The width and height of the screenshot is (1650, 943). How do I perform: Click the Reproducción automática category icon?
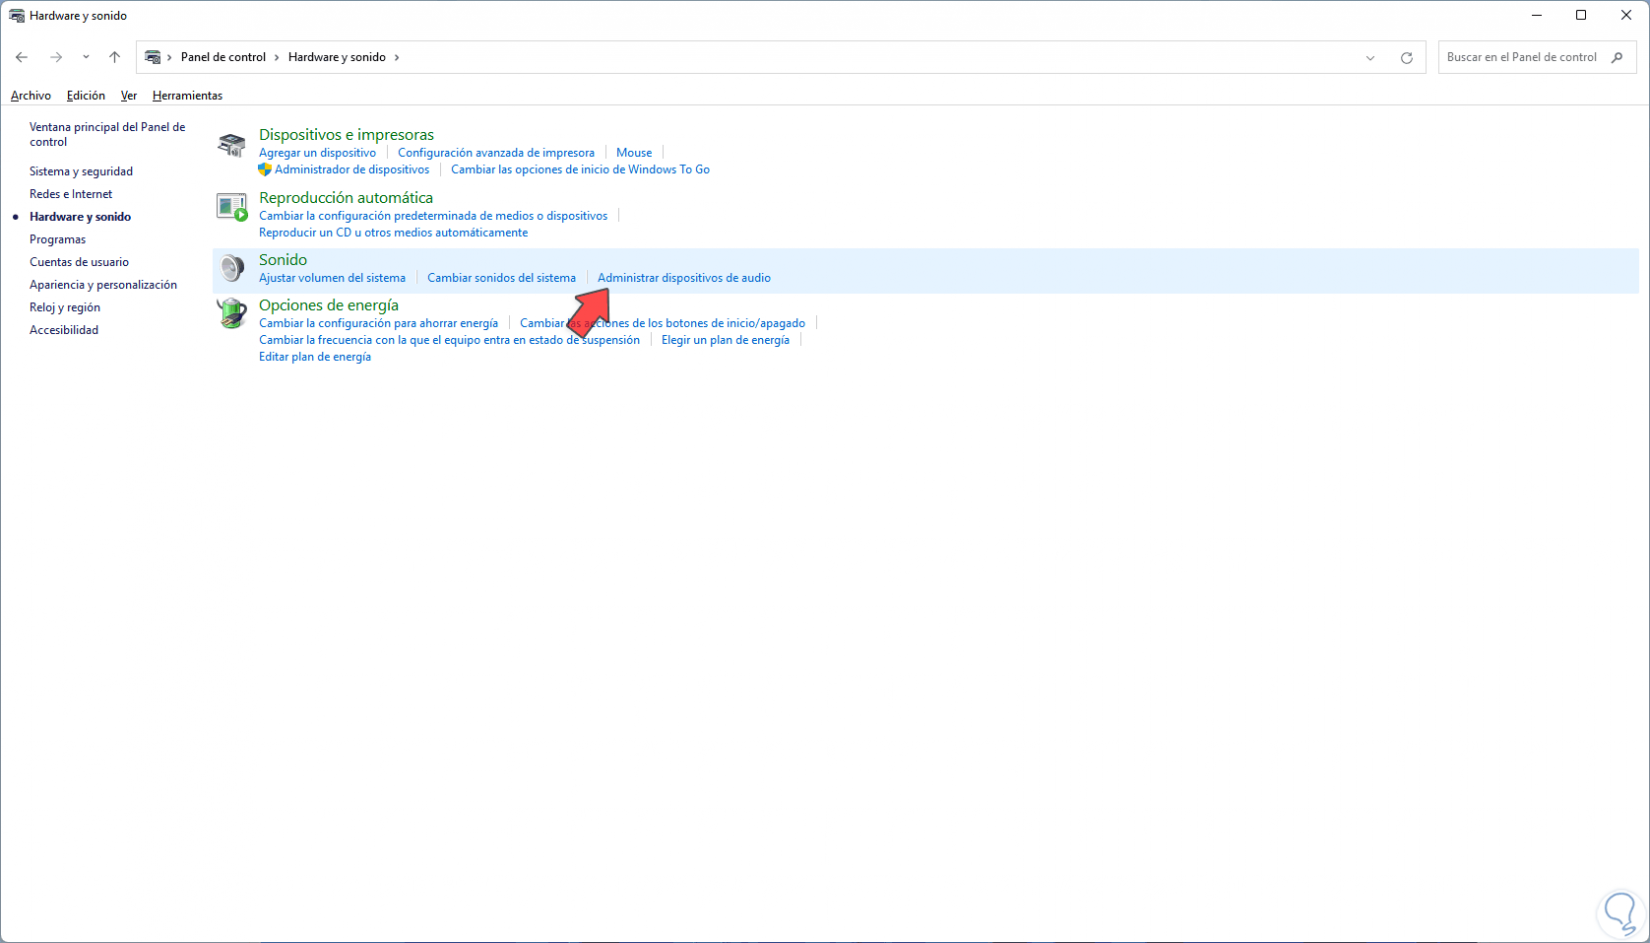(x=232, y=207)
